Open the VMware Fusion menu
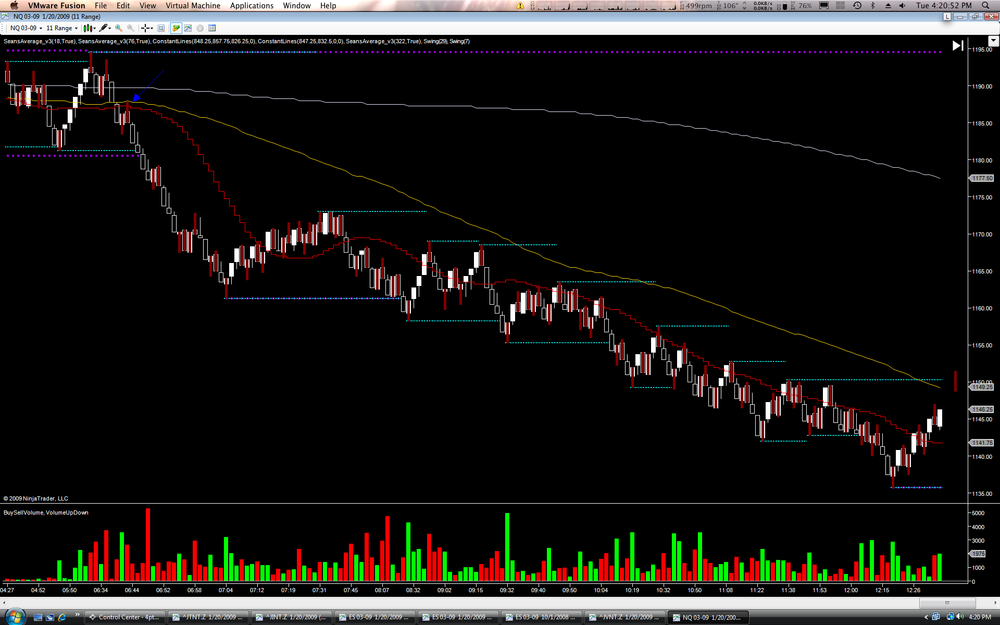 (56, 5)
